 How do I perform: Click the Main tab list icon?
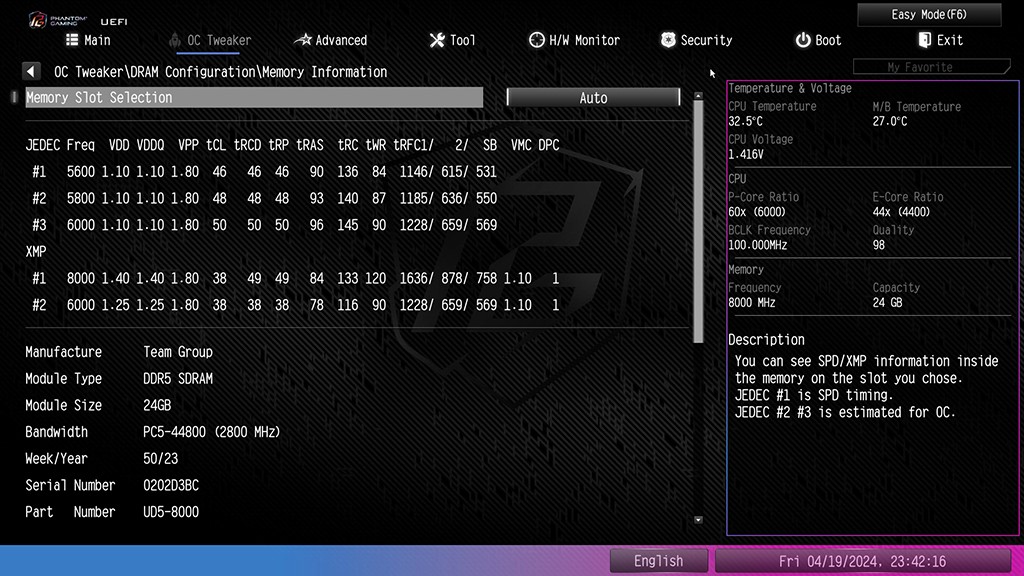[72, 40]
